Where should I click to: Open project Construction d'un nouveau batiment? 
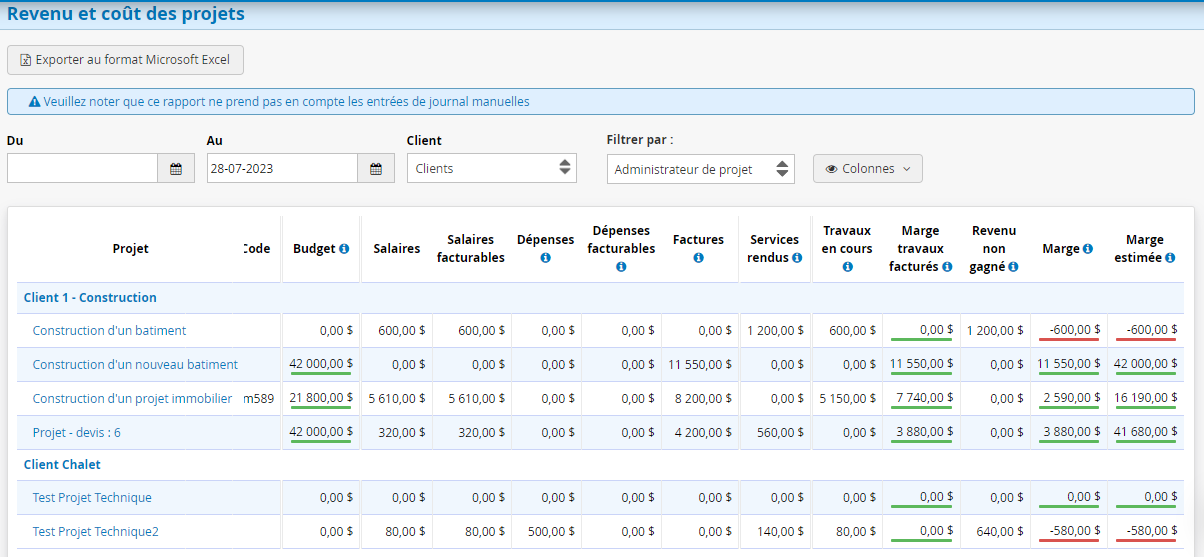point(135,365)
